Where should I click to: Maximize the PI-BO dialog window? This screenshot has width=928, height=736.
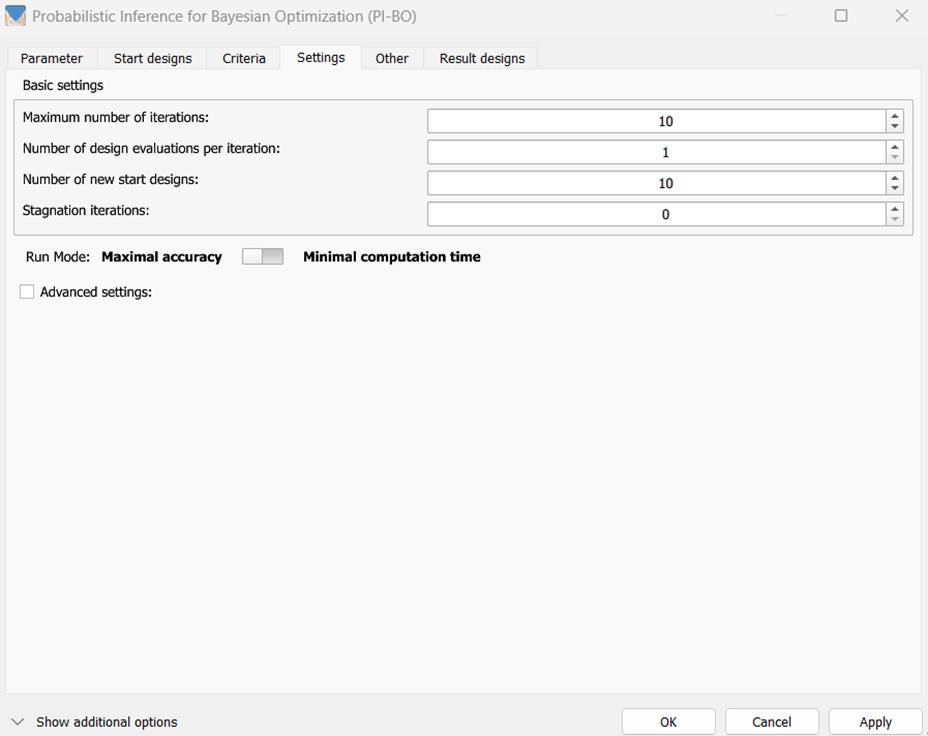click(x=841, y=16)
